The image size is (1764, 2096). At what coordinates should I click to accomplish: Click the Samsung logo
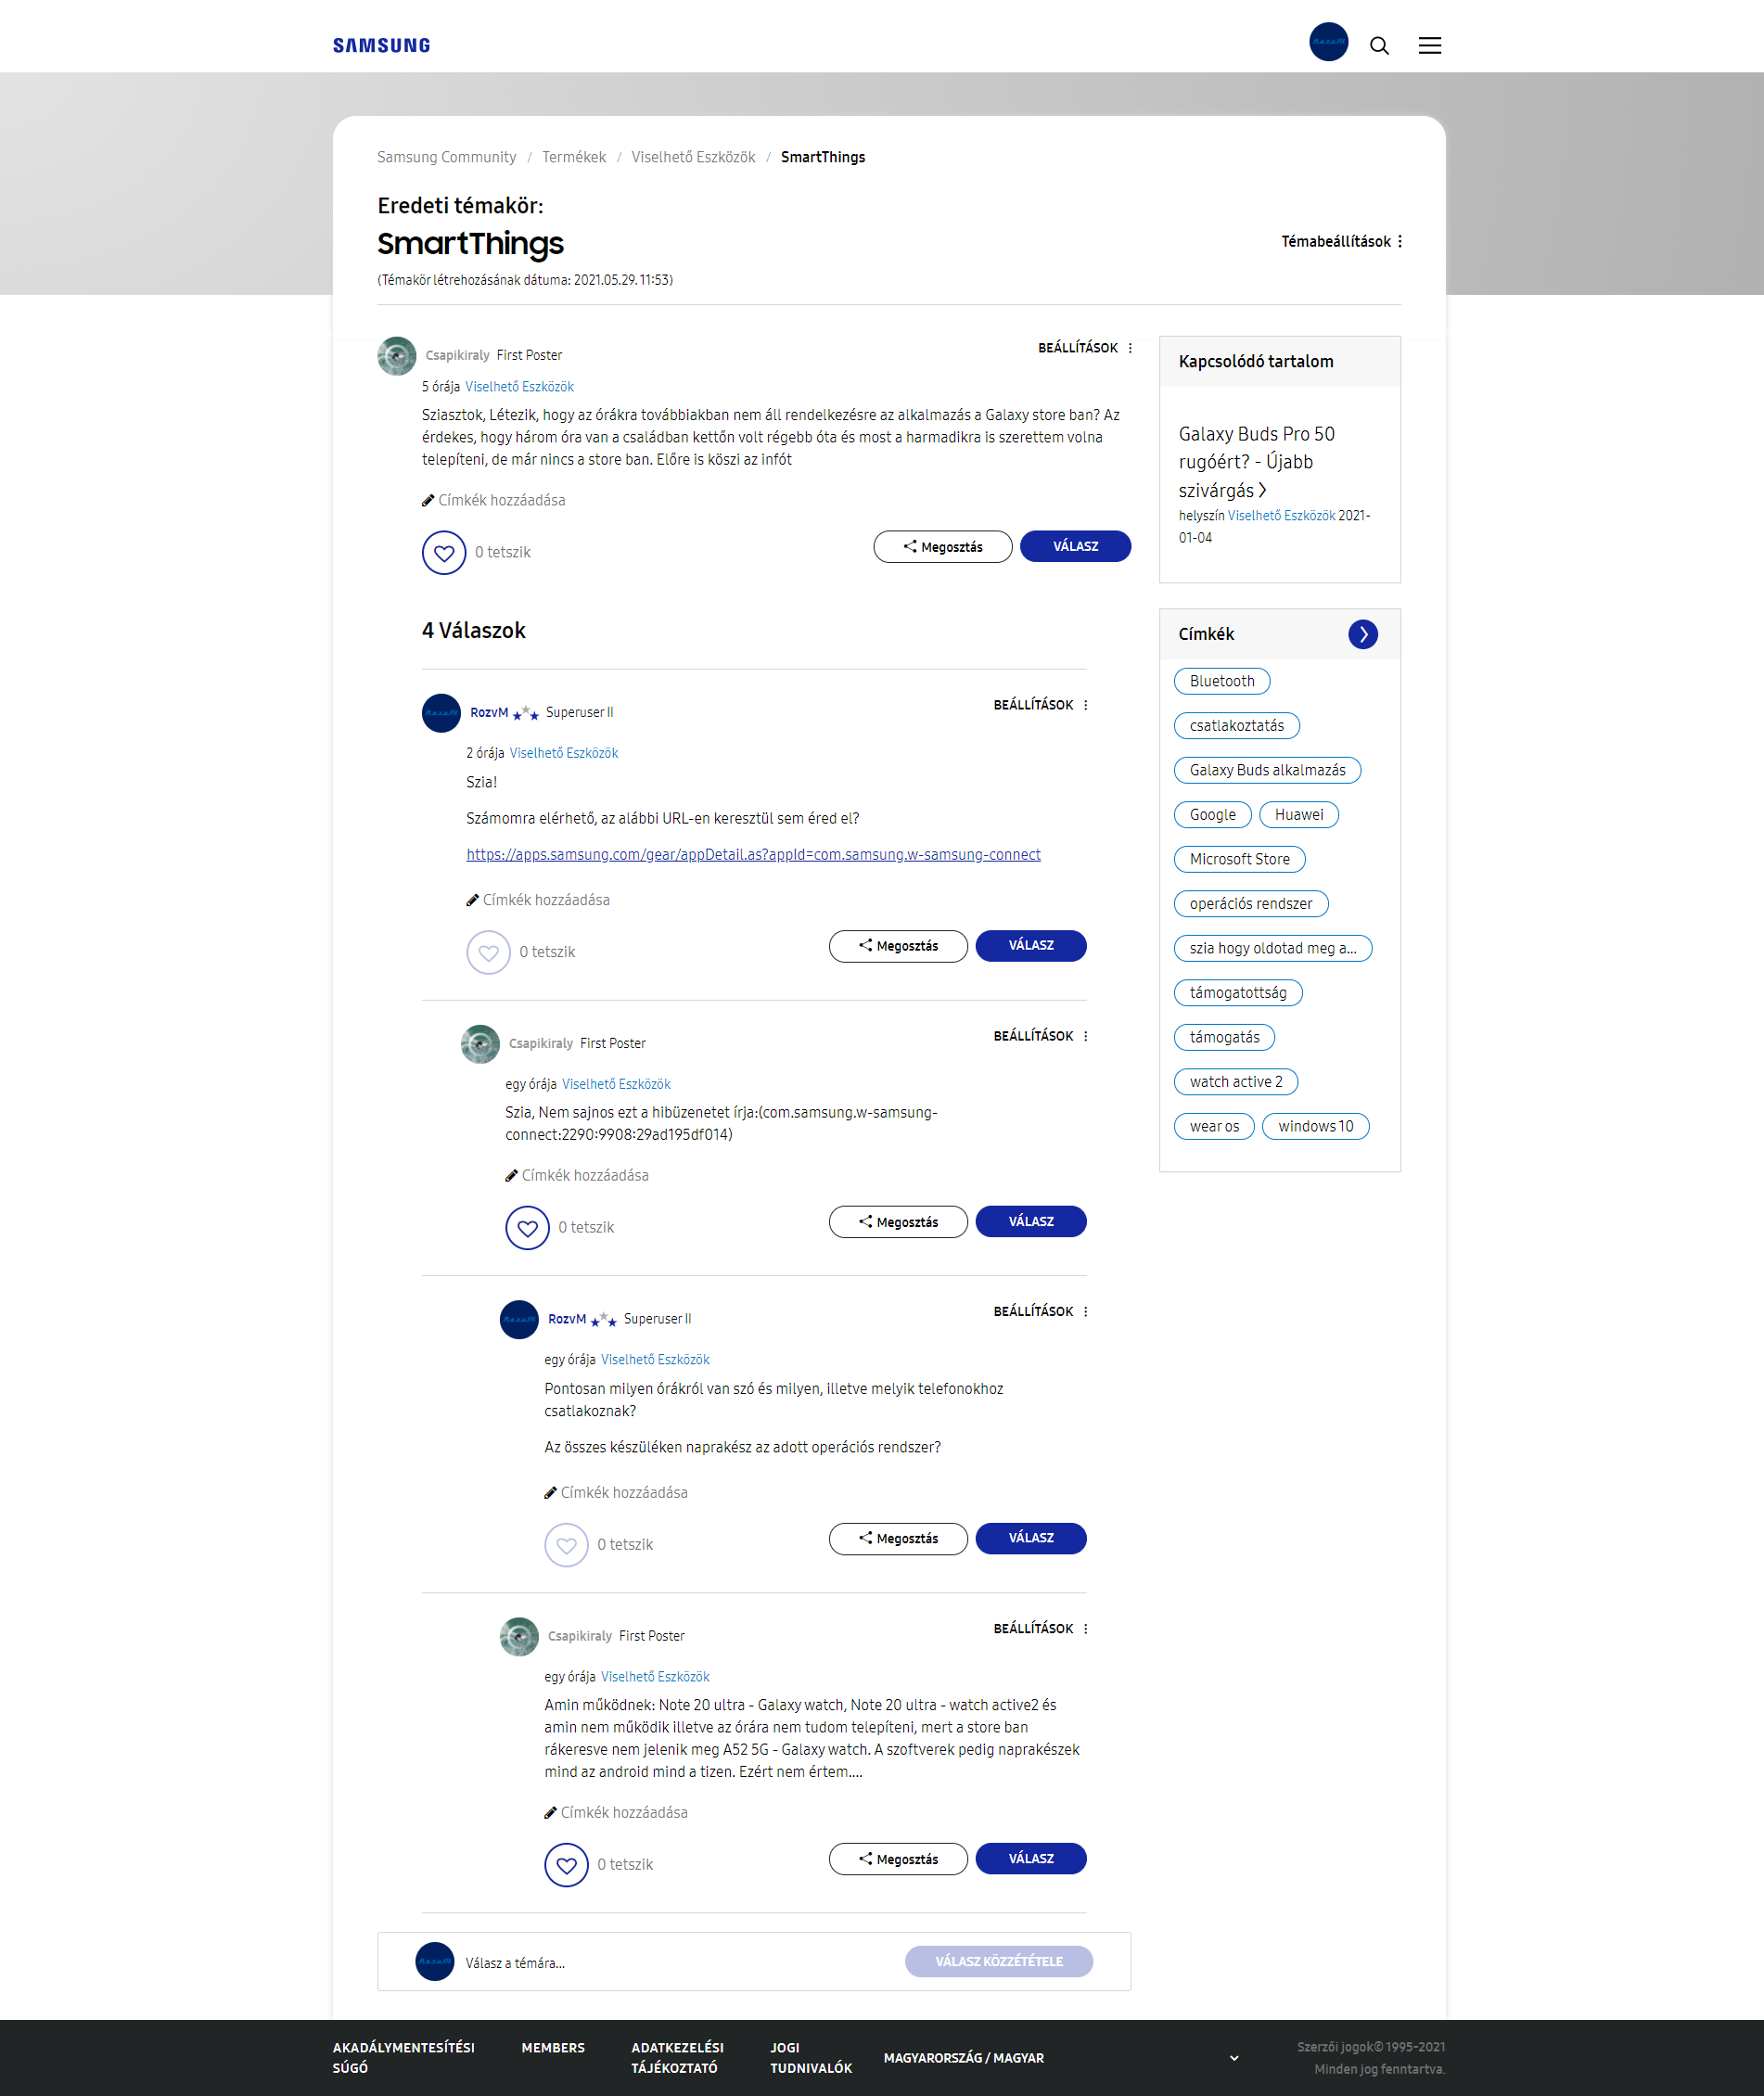click(382, 44)
